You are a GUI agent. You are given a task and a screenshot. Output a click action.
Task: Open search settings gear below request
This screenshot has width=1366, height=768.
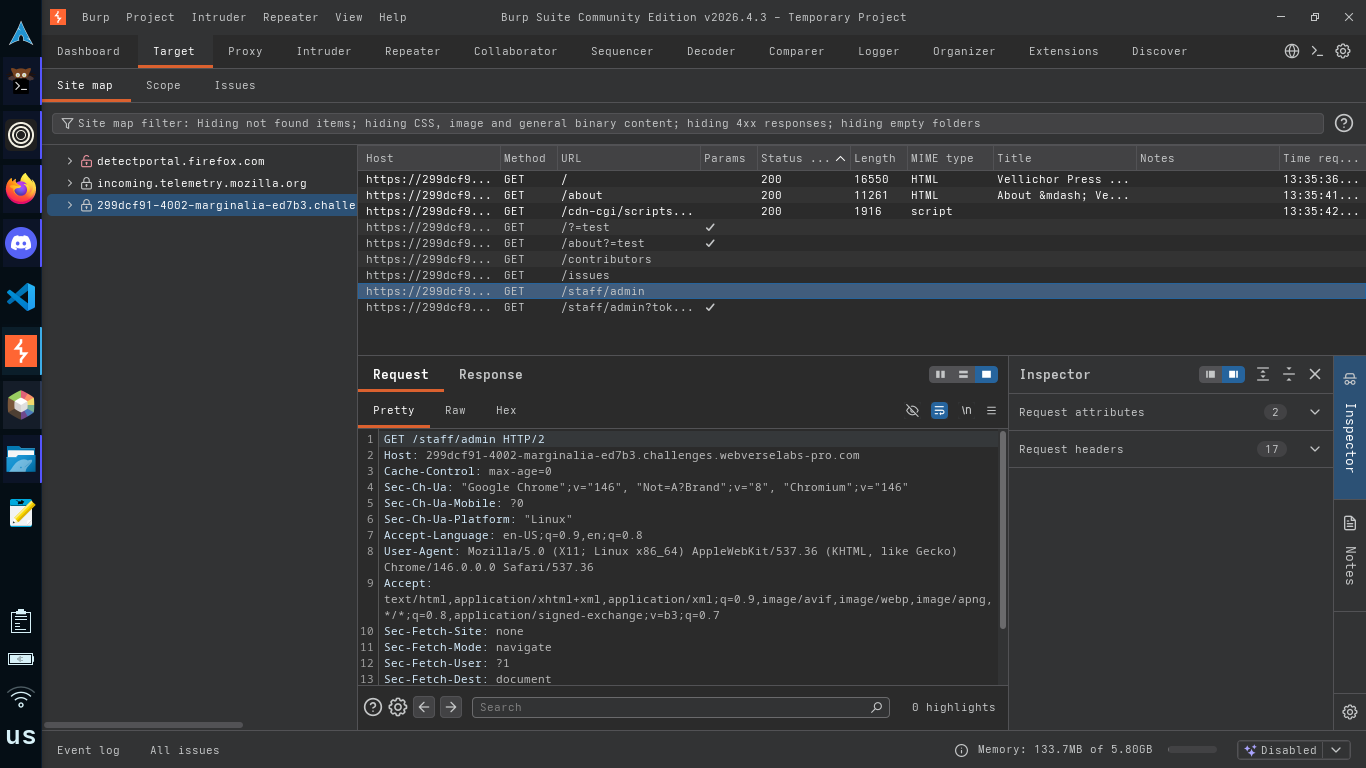(x=398, y=707)
